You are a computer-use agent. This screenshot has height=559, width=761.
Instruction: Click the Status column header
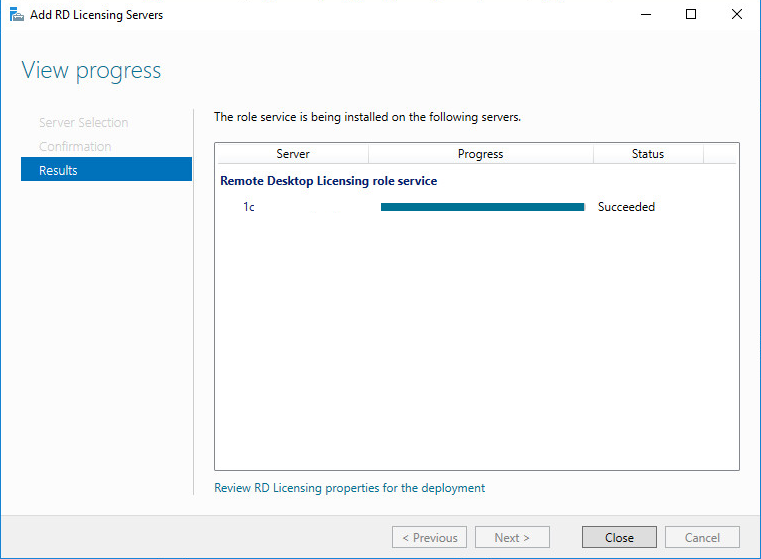(647, 154)
